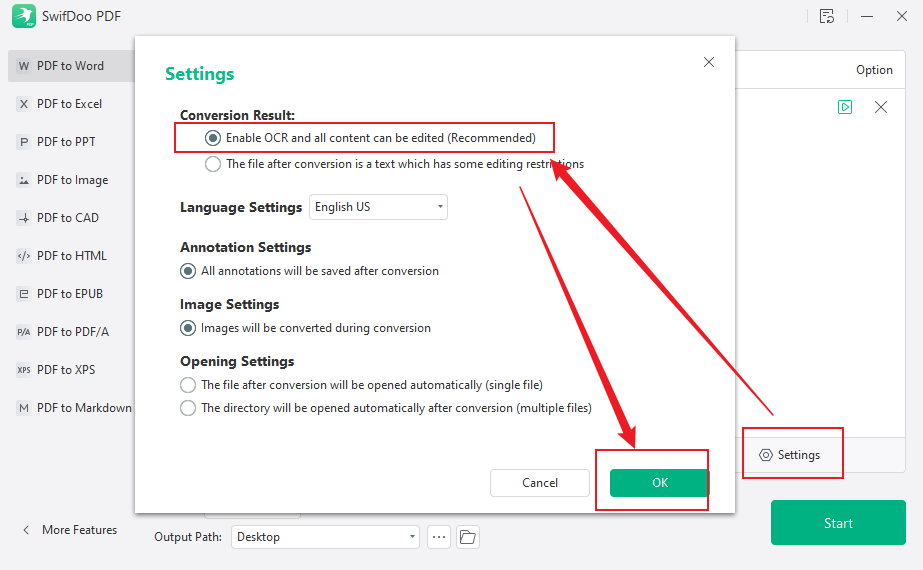The width and height of the screenshot is (923, 570).
Task: Go back via More Features chevron
Action: click(x=26, y=529)
